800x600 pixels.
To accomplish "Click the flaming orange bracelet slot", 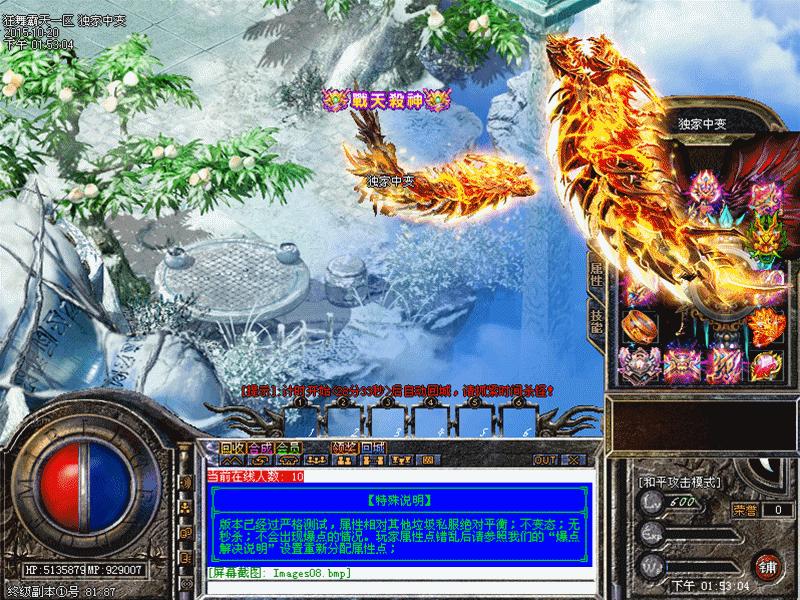I will pos(767,327).
